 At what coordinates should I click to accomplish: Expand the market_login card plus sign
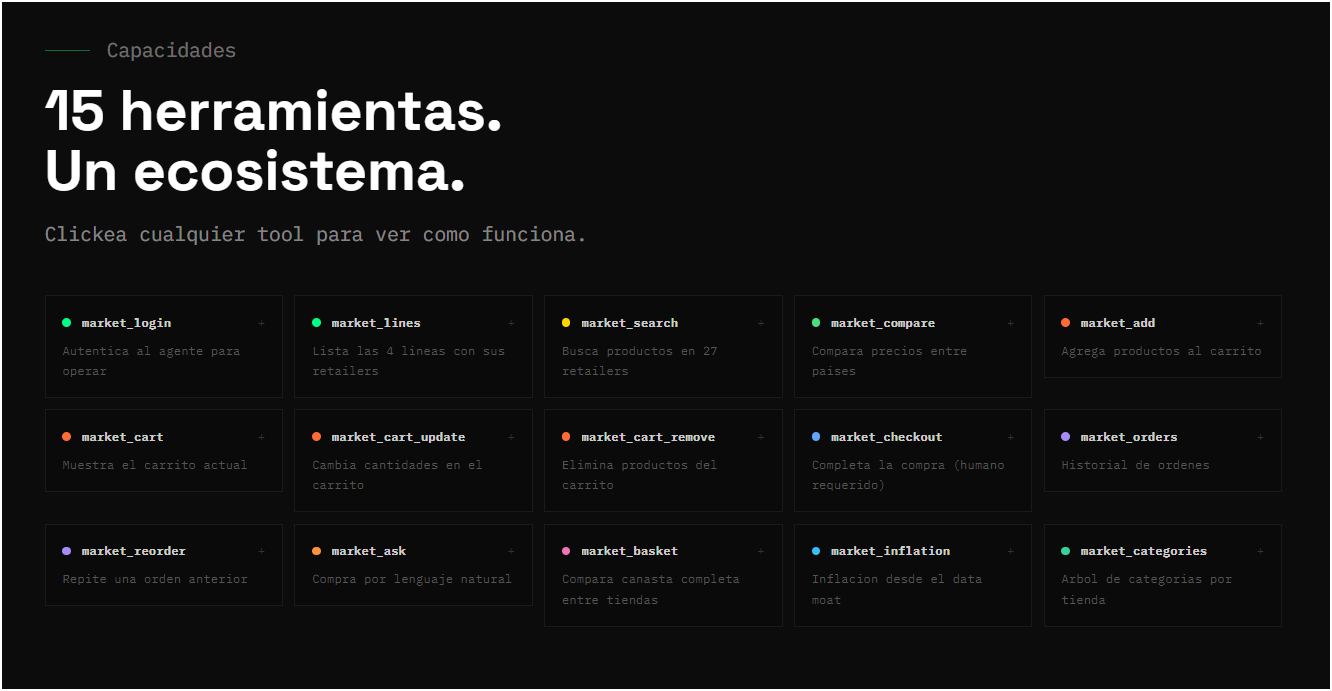tap(262, 323)
